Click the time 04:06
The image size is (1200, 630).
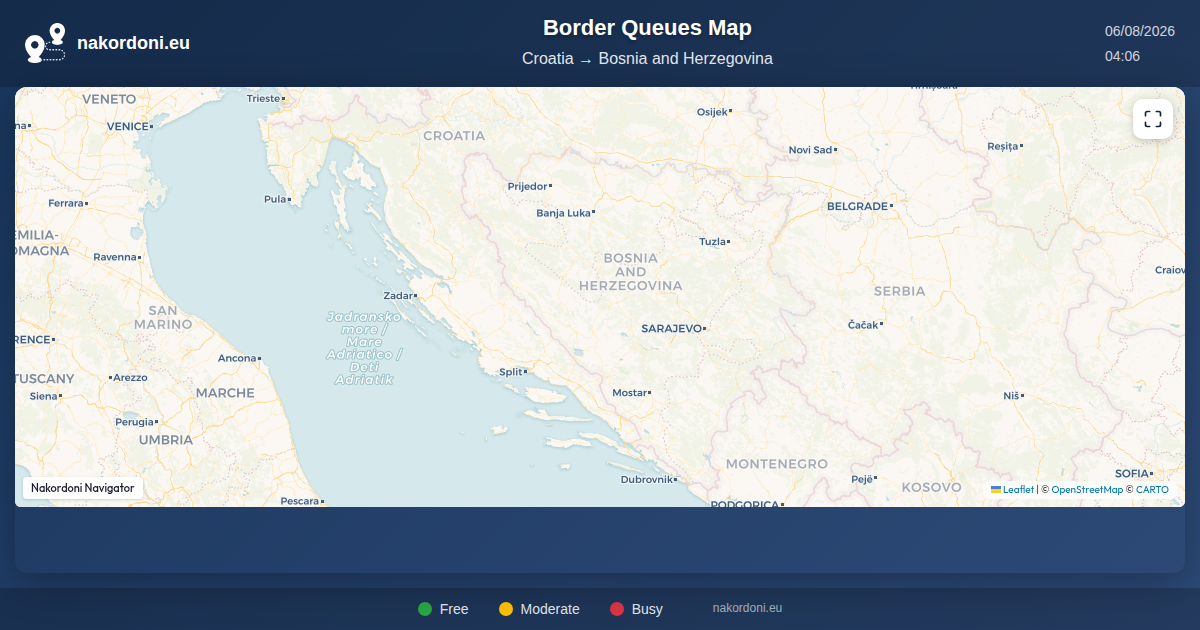tap(1122, 56)
